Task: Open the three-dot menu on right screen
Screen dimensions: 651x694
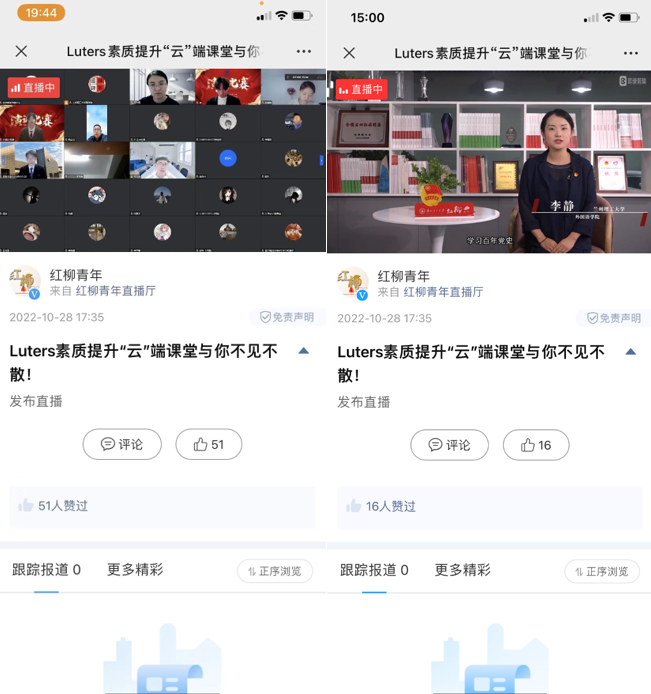Action: click(x=630, y=53)
